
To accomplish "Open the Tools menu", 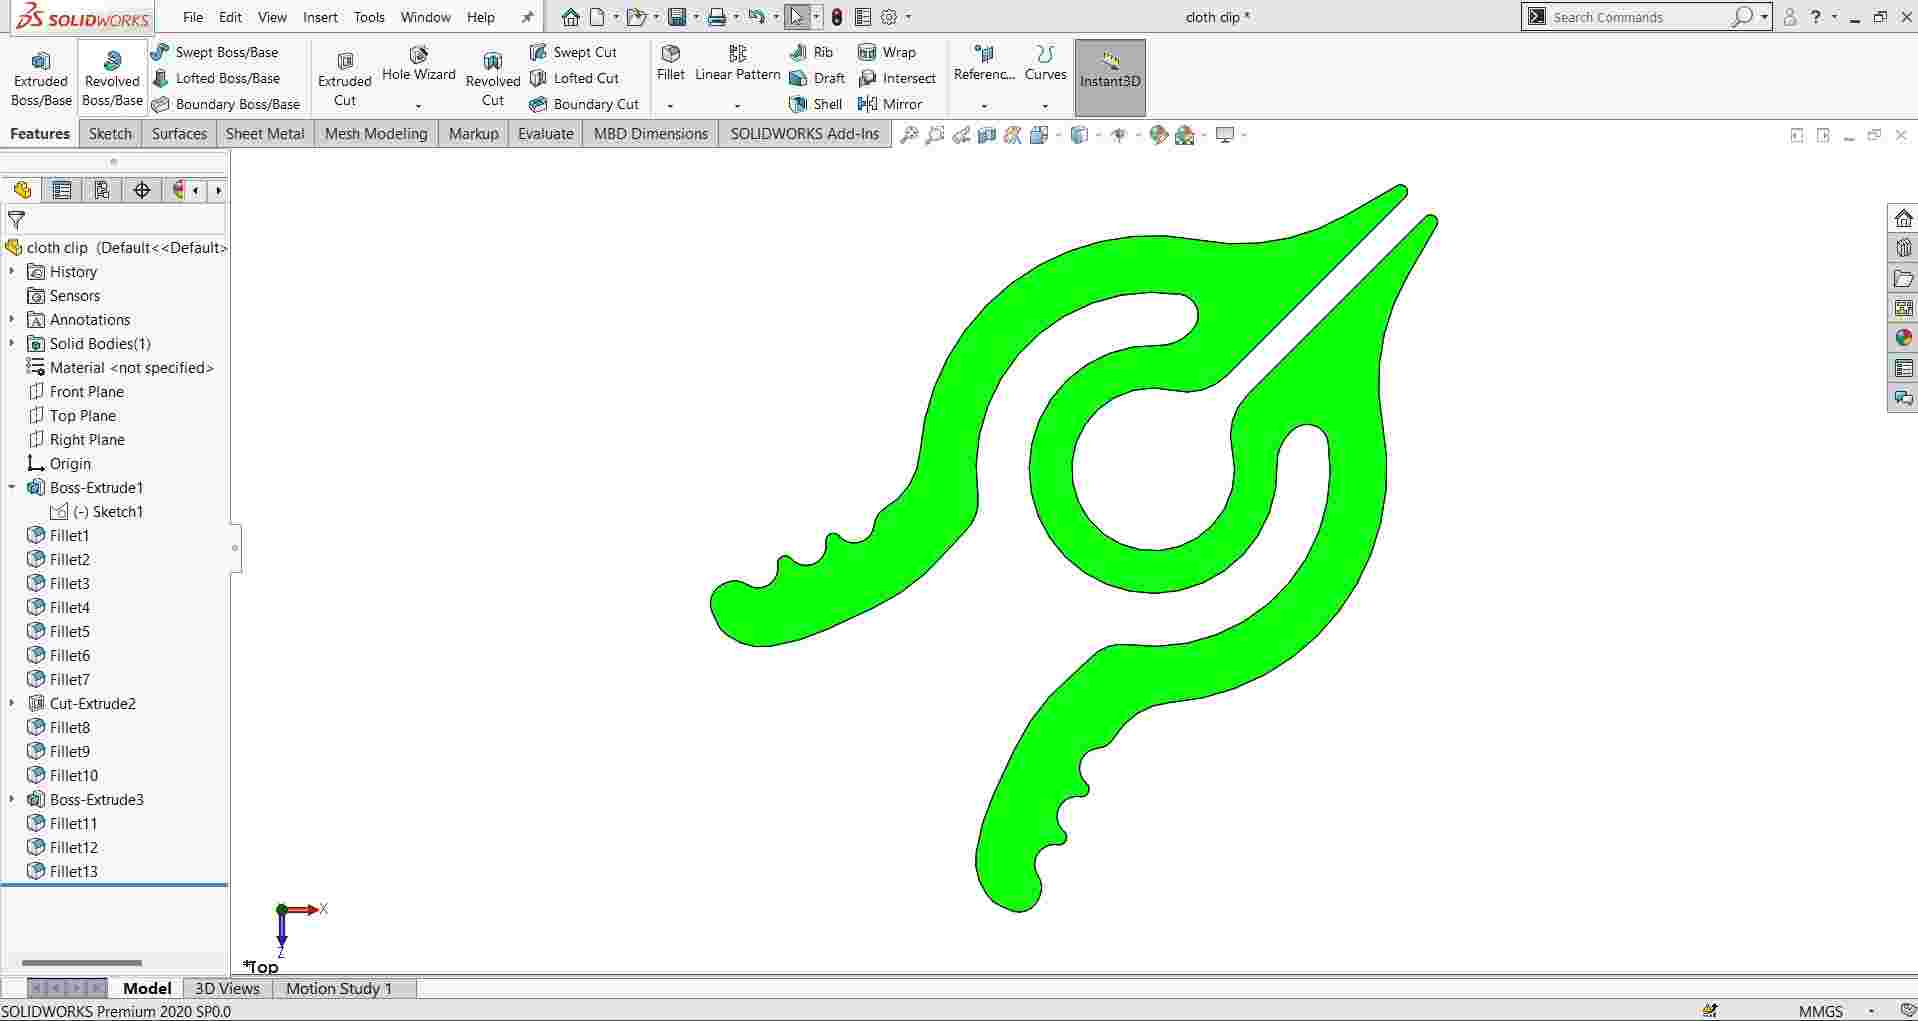I will point(369,17).
